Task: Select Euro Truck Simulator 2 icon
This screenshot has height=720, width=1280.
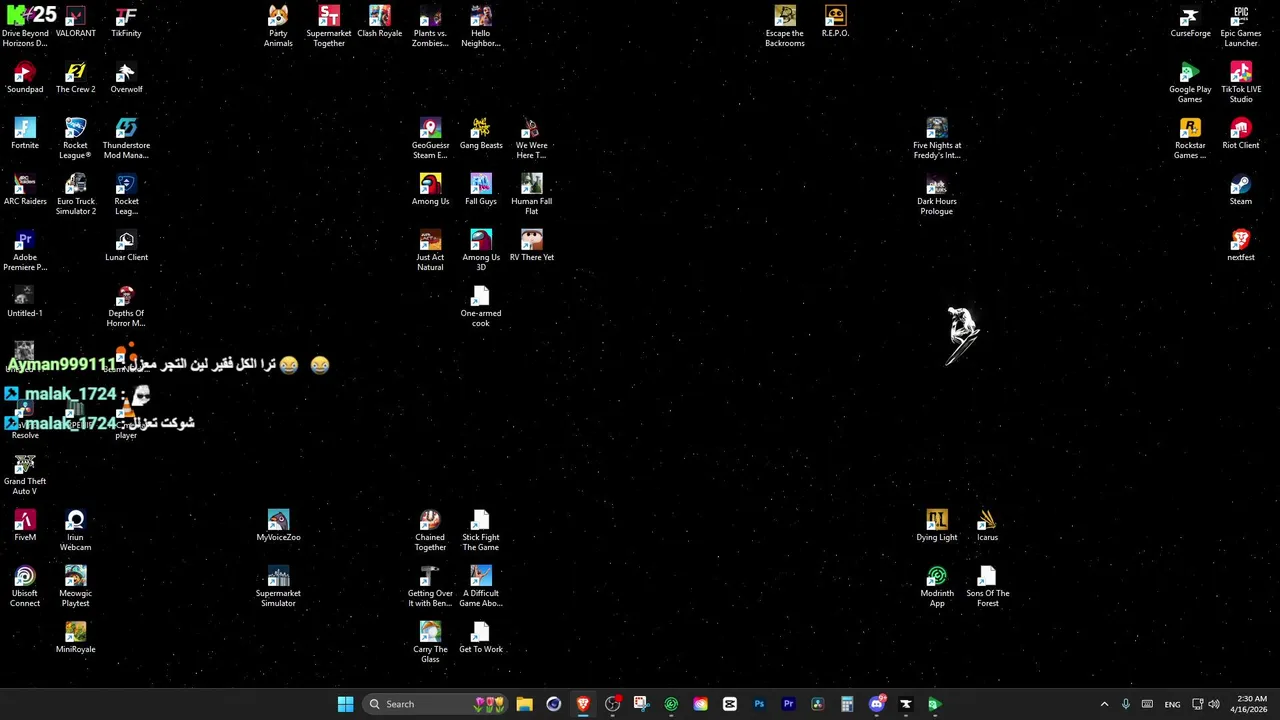Action: pyautogui.click(x=75, y=195)
